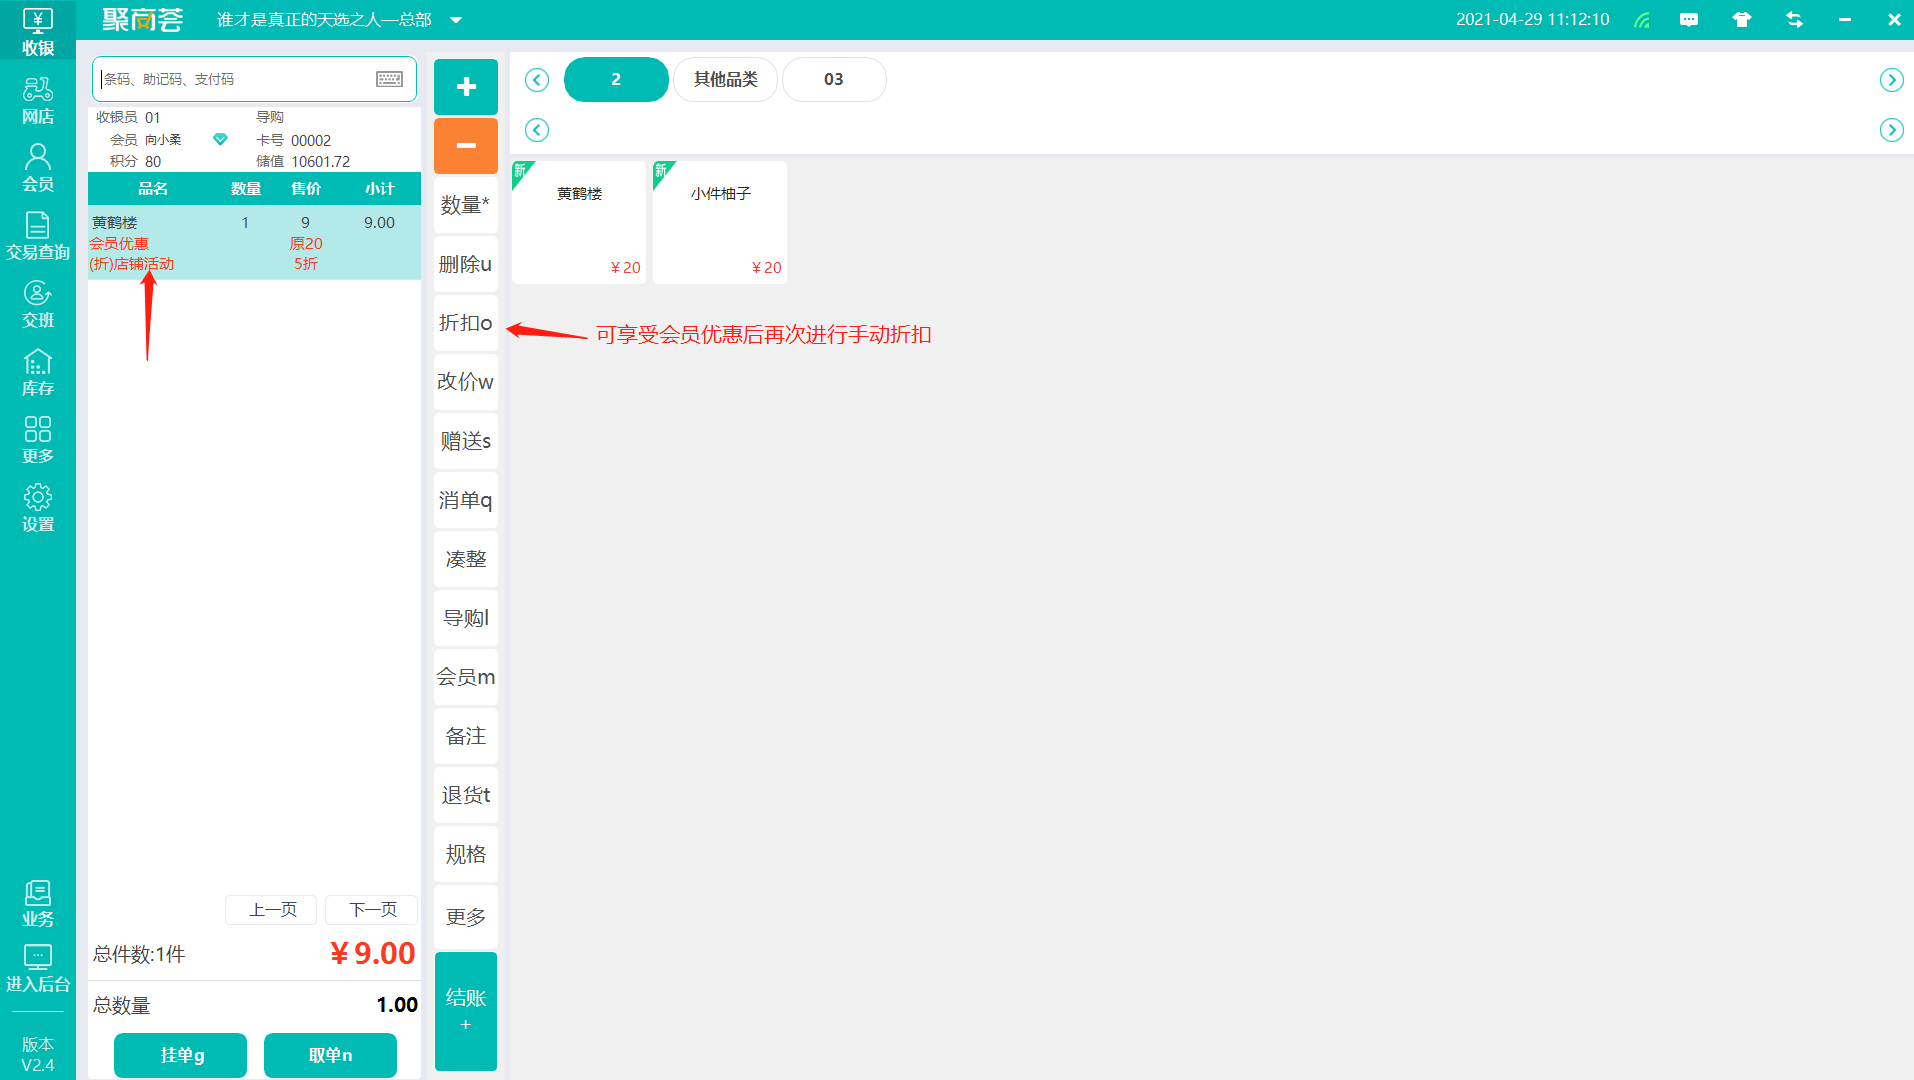Open the 更多 sidebar module
The image size is (1914, 1080).
37,440
